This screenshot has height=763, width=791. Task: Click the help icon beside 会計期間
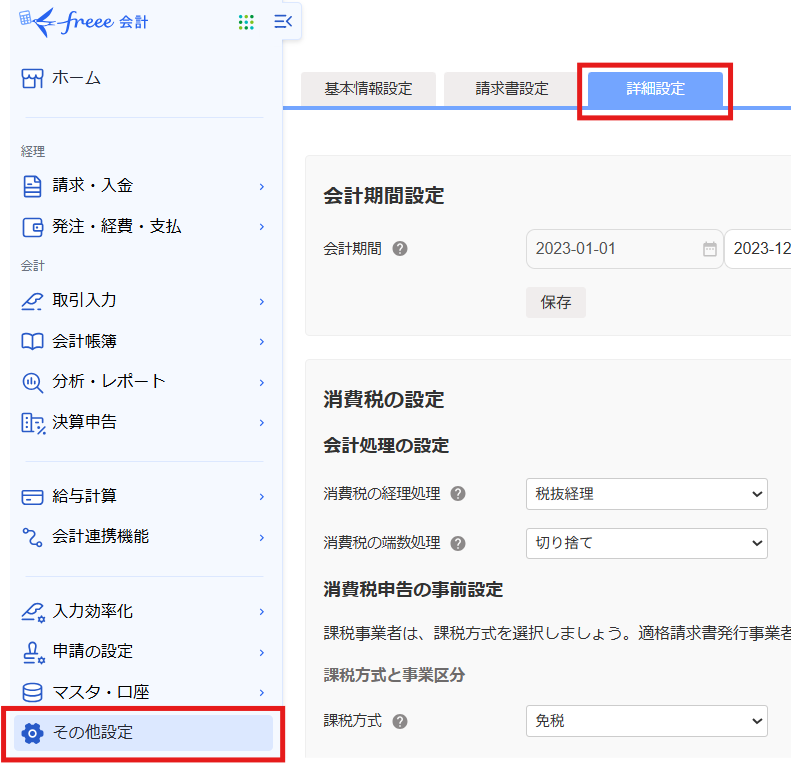point(400,249)
